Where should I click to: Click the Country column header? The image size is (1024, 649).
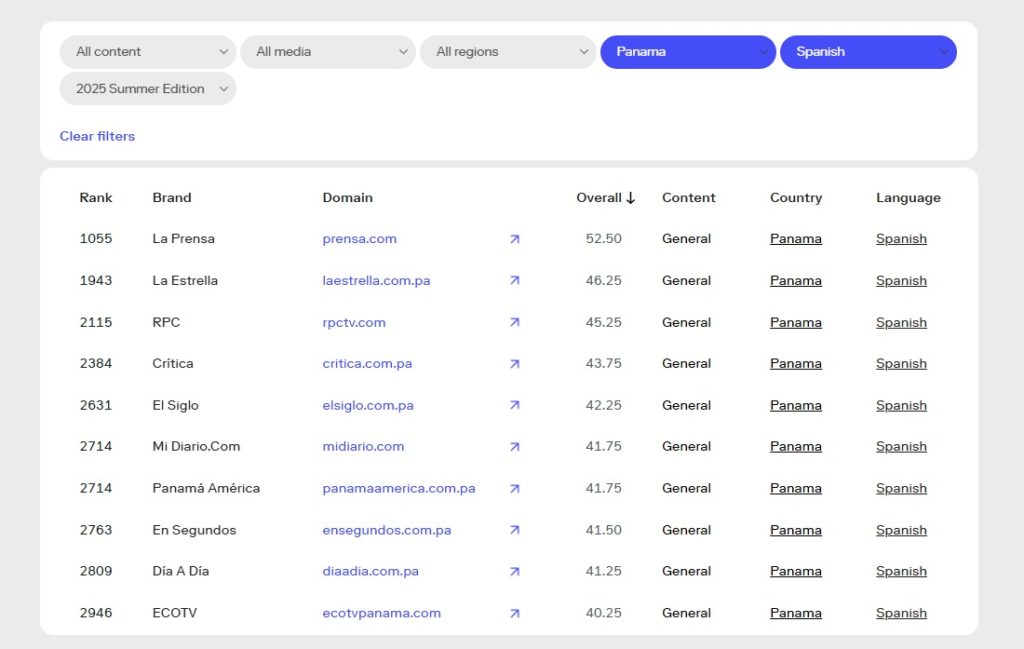(x=795, y=198)
